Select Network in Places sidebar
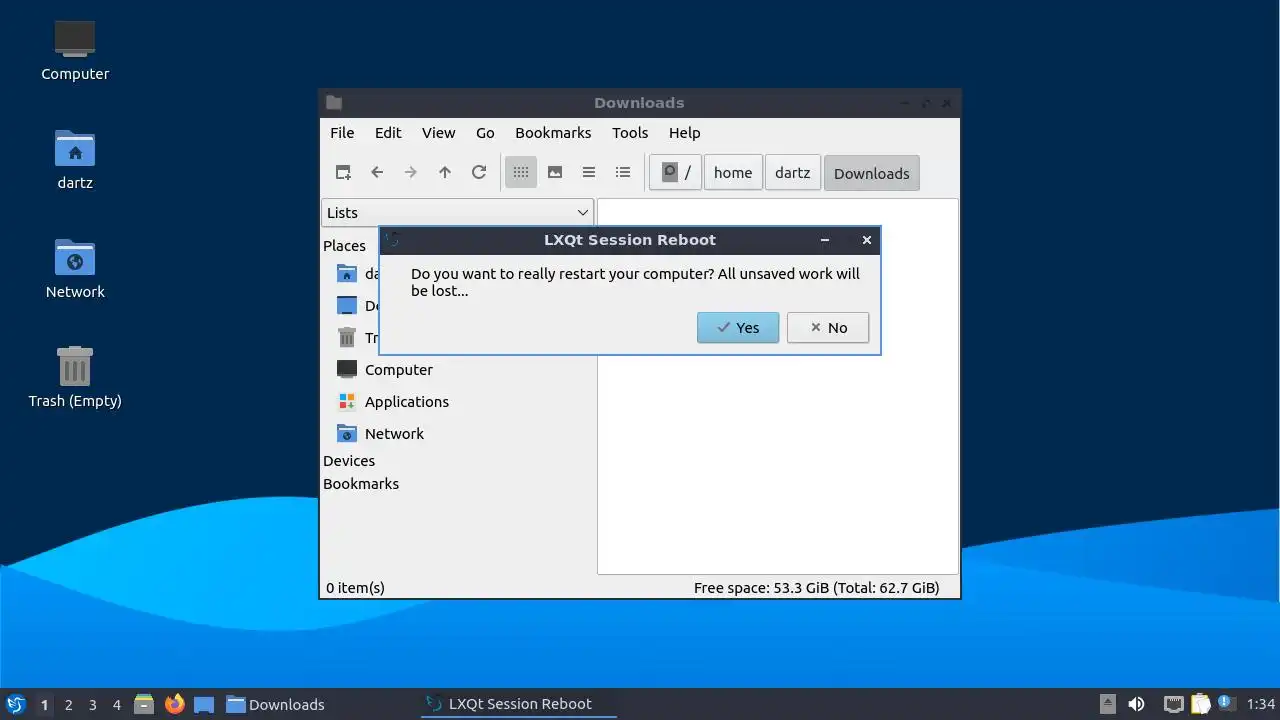The width and height of the screenshot is (1280, 720). [x=394, y=434]
